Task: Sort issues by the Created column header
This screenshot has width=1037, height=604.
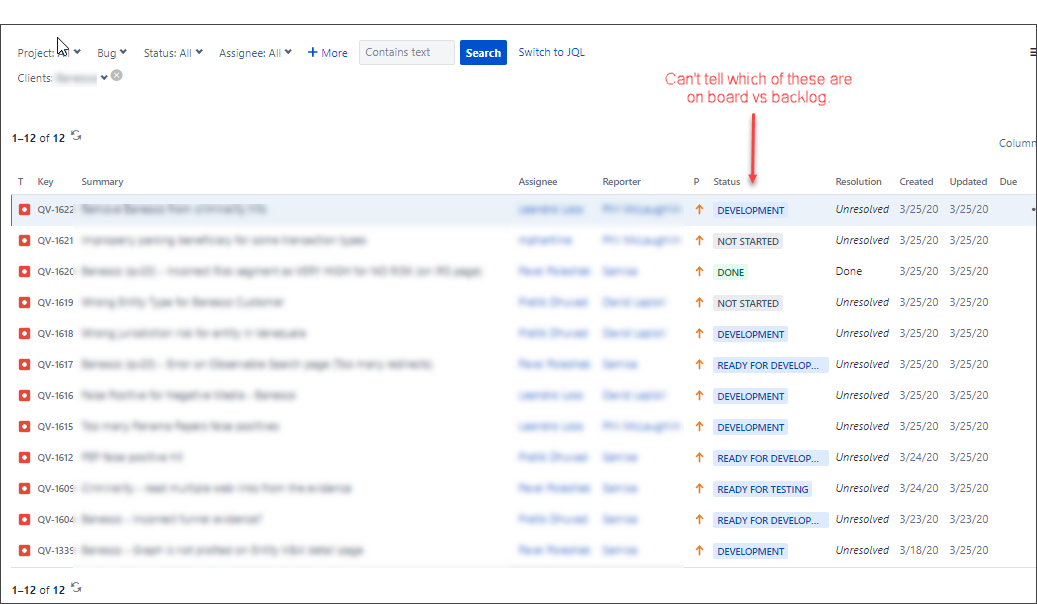Action: point(916,181)
